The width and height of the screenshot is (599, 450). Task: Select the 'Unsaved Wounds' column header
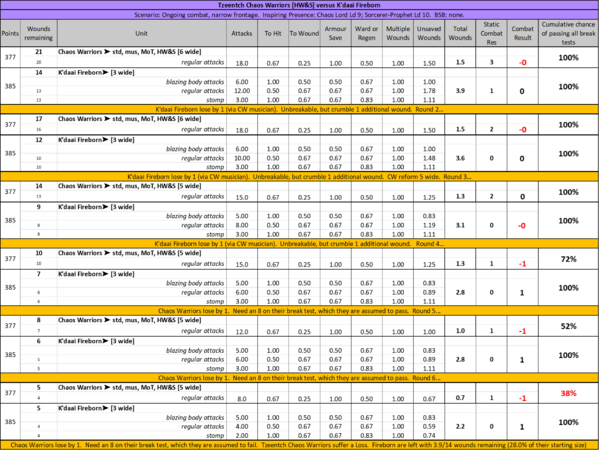tap(429, 33)
